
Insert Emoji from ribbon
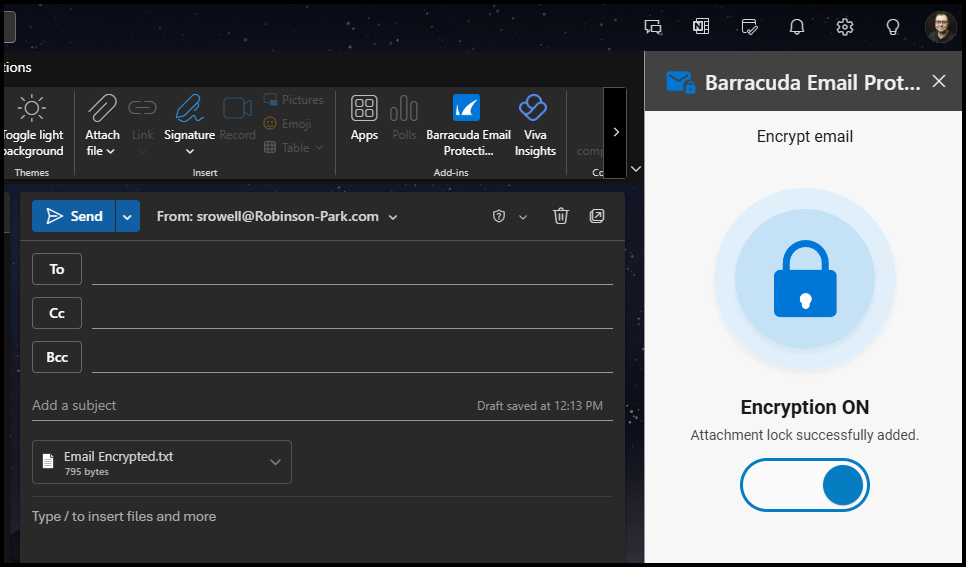[288, 124]
